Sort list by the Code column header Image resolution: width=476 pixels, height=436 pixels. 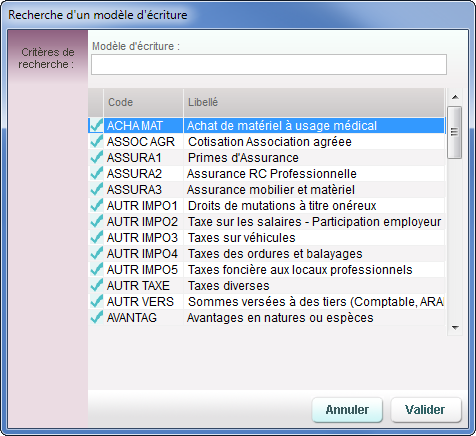tap(143, 102)
